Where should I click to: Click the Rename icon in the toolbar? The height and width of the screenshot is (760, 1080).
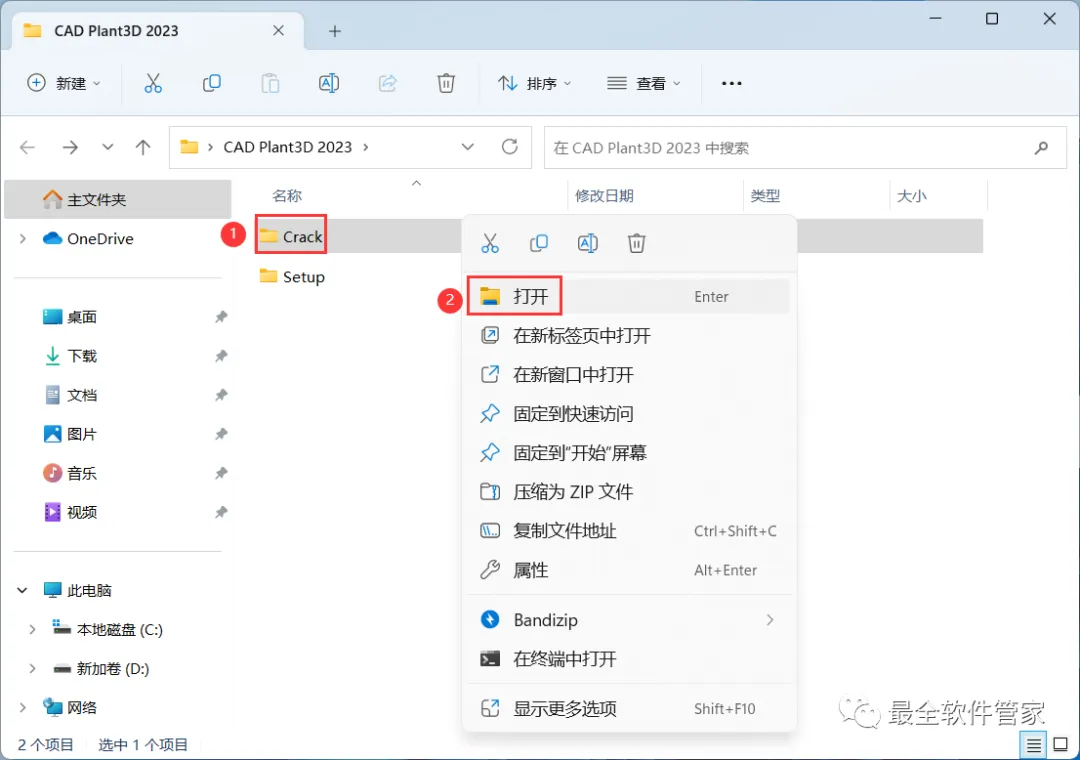pyautogui.click(x=329, y=83)
